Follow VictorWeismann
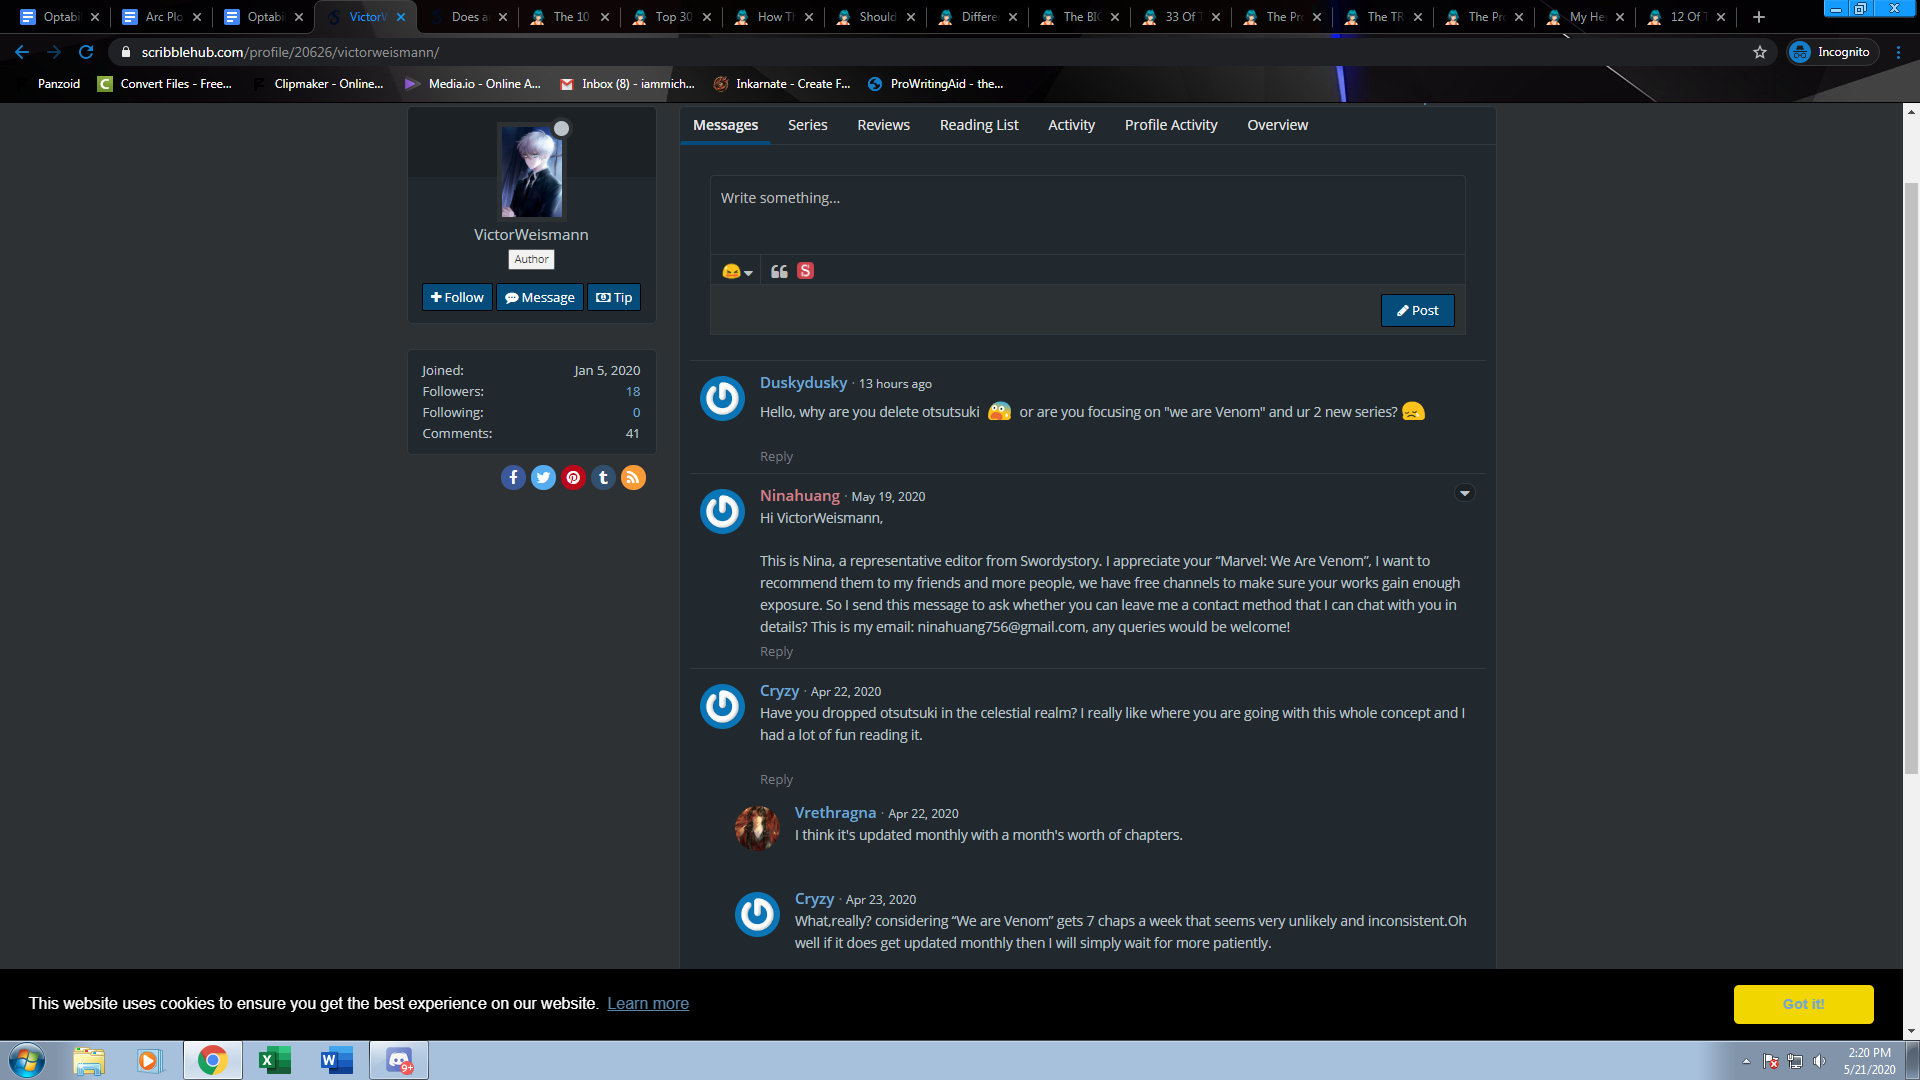The image size is (1920, 1080). point(457,297)
